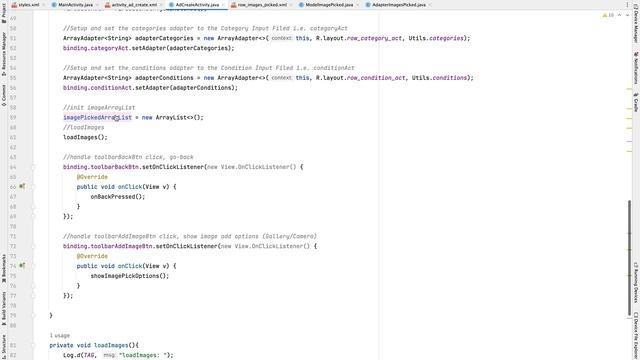Image resolution: width=640 pixels, height=360 pixels.
Task: Click binding.conditionAct.setAdapter line
Action: click(x=150, y=88)
